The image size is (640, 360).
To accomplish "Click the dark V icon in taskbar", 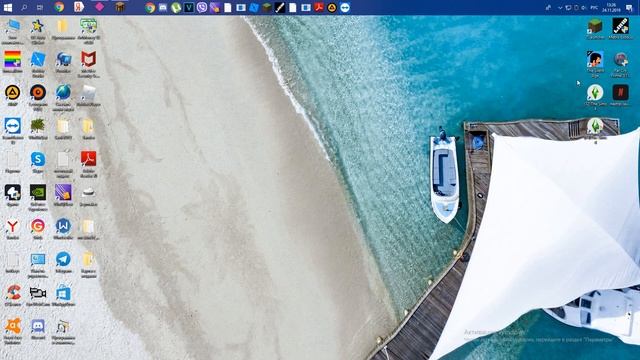I will click(189, 7).
